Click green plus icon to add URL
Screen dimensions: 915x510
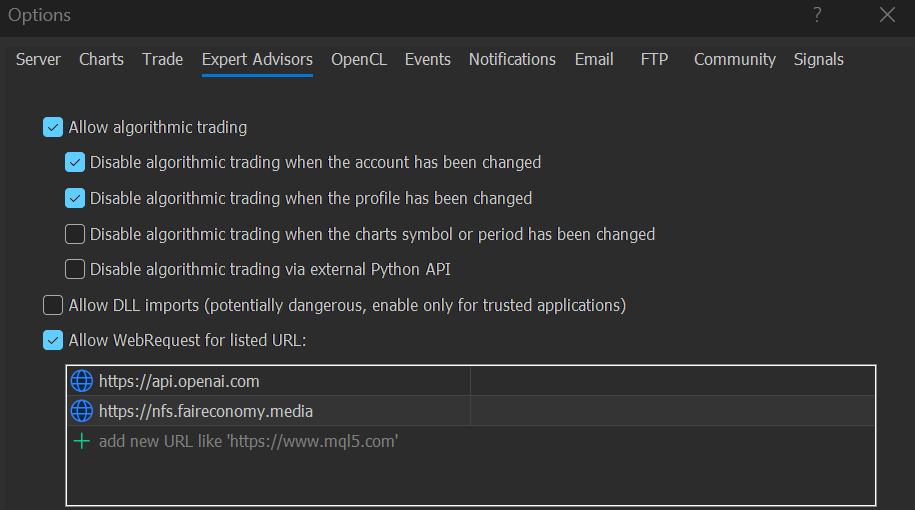click(82, 441)
